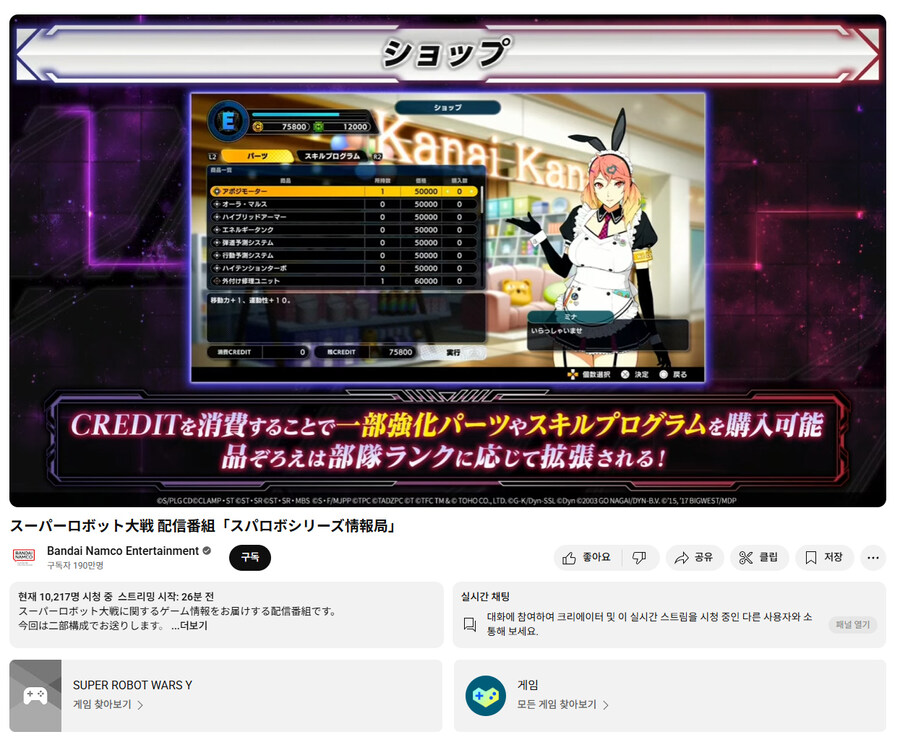This screenshot has height=750, width=900.
Task: Click the verified badge beside the channel name
Action: tap(207, 551)
